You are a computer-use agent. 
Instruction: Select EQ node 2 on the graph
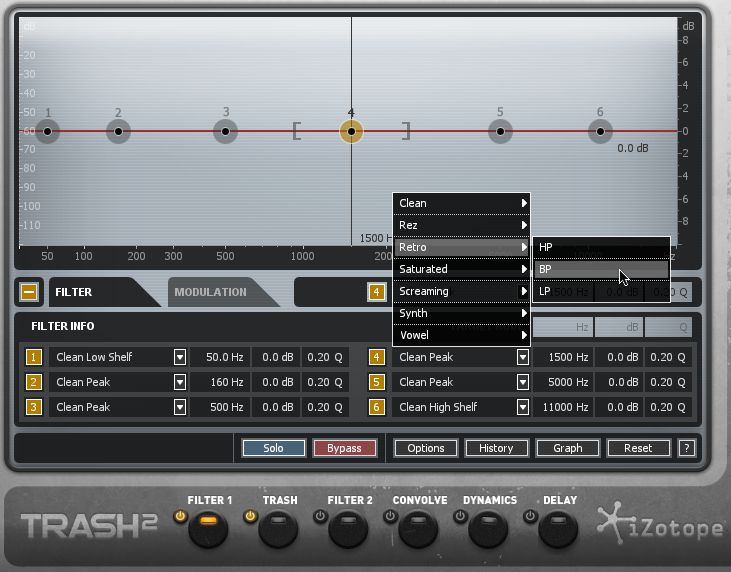tap(118, 131)
